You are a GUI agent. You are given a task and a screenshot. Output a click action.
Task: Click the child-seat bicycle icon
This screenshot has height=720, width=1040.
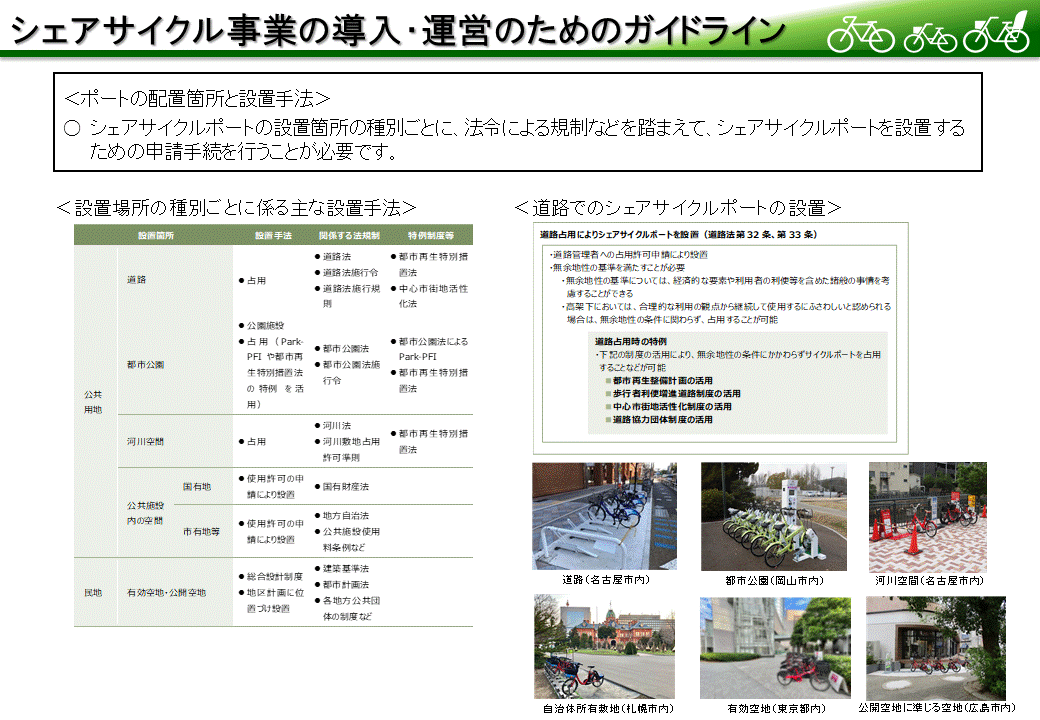[996, 33]
